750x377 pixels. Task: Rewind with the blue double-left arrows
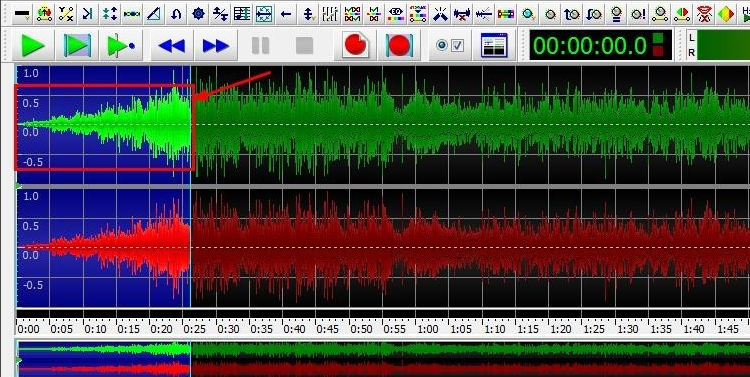[172, 46]
